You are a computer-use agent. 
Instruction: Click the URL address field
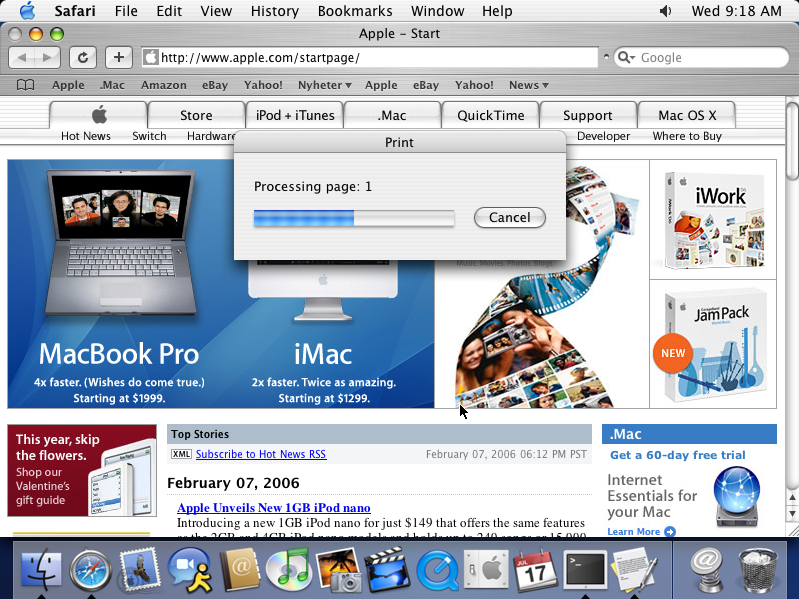(370, 58)
